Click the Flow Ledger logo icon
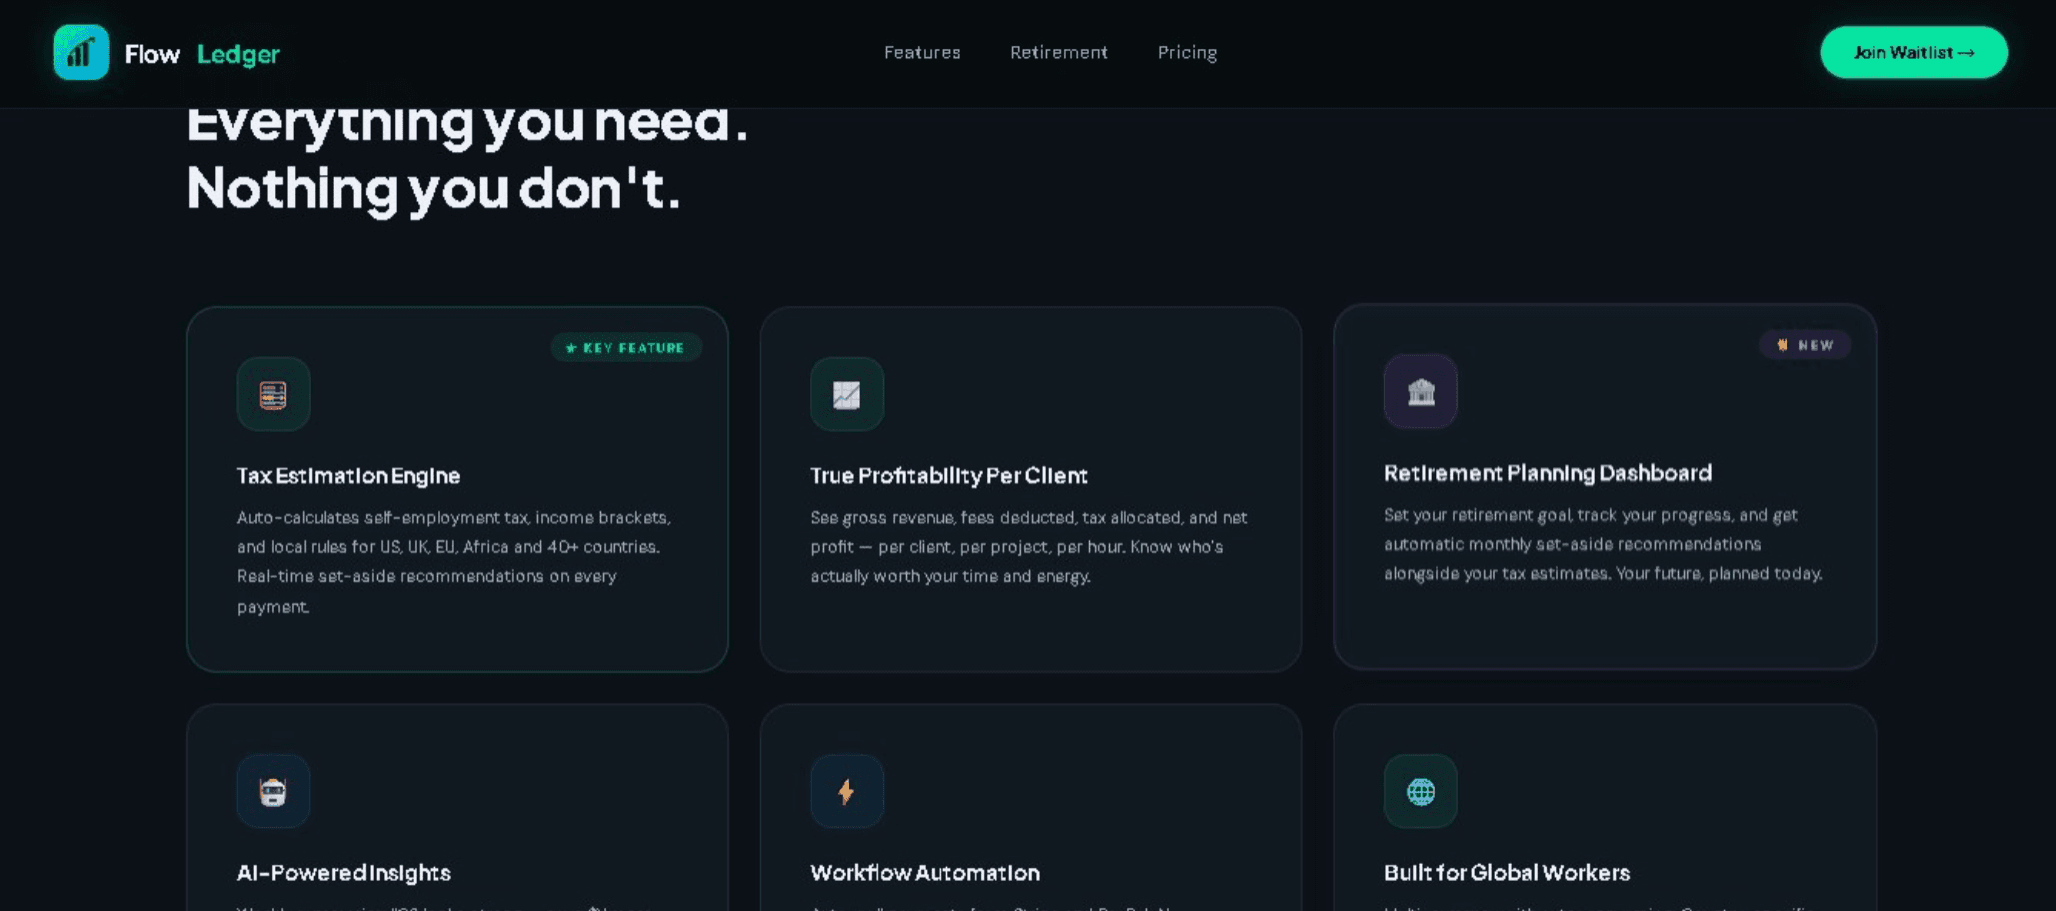This screenshot has height=911, width=2056. pyautogui.click(x=81, y=52)
